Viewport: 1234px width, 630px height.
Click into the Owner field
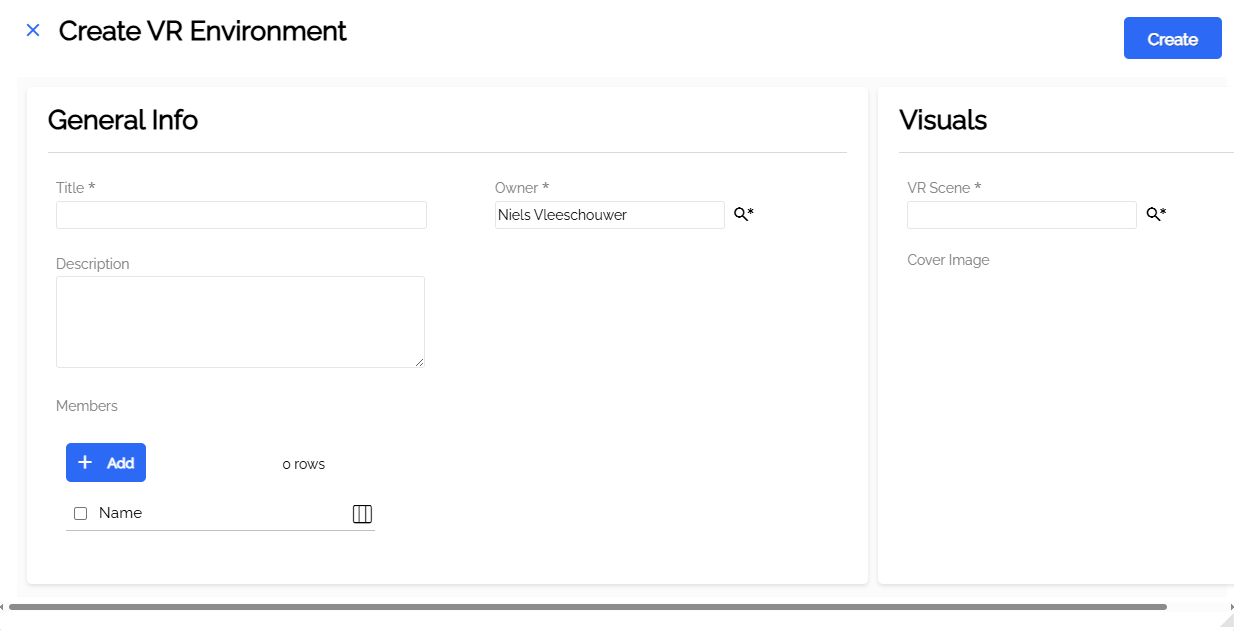pyautogui.click(x=609, y=215)
